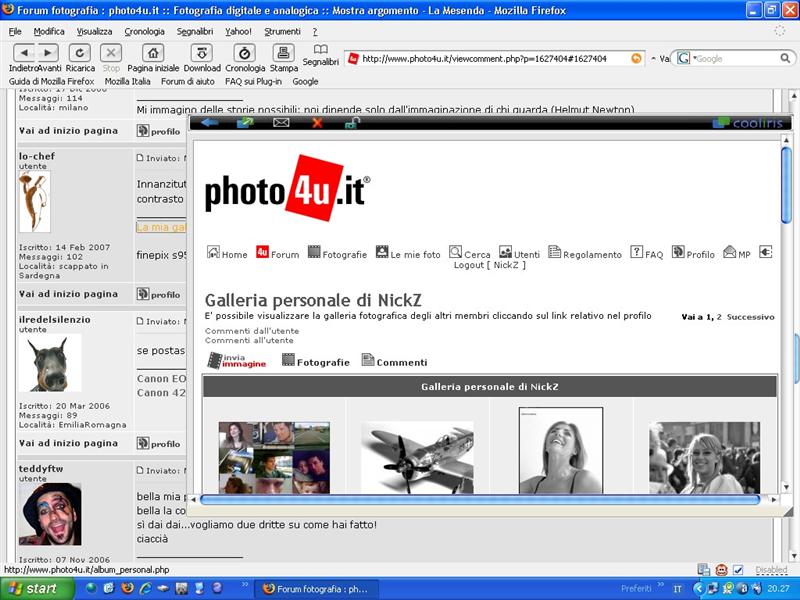Click the Google search field
This screenshot has height=600, width=800.
735,59
